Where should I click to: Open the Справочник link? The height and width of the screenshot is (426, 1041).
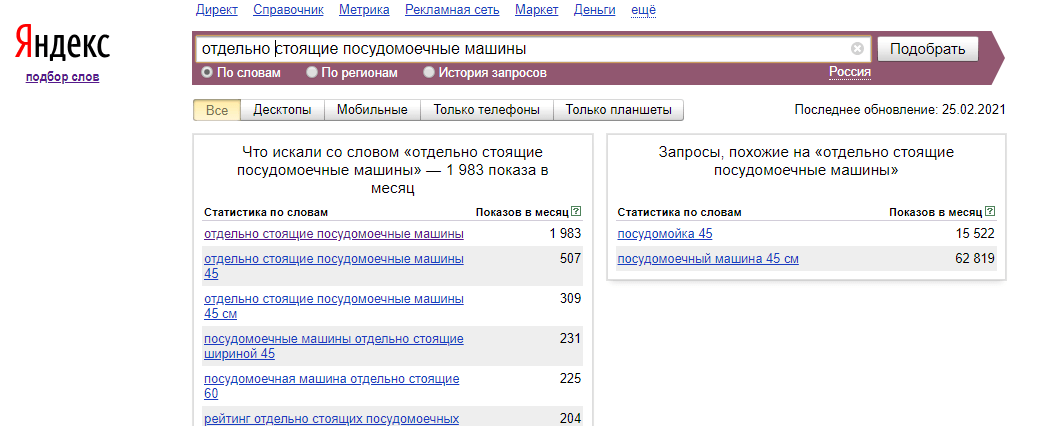[x=288, y=10]
